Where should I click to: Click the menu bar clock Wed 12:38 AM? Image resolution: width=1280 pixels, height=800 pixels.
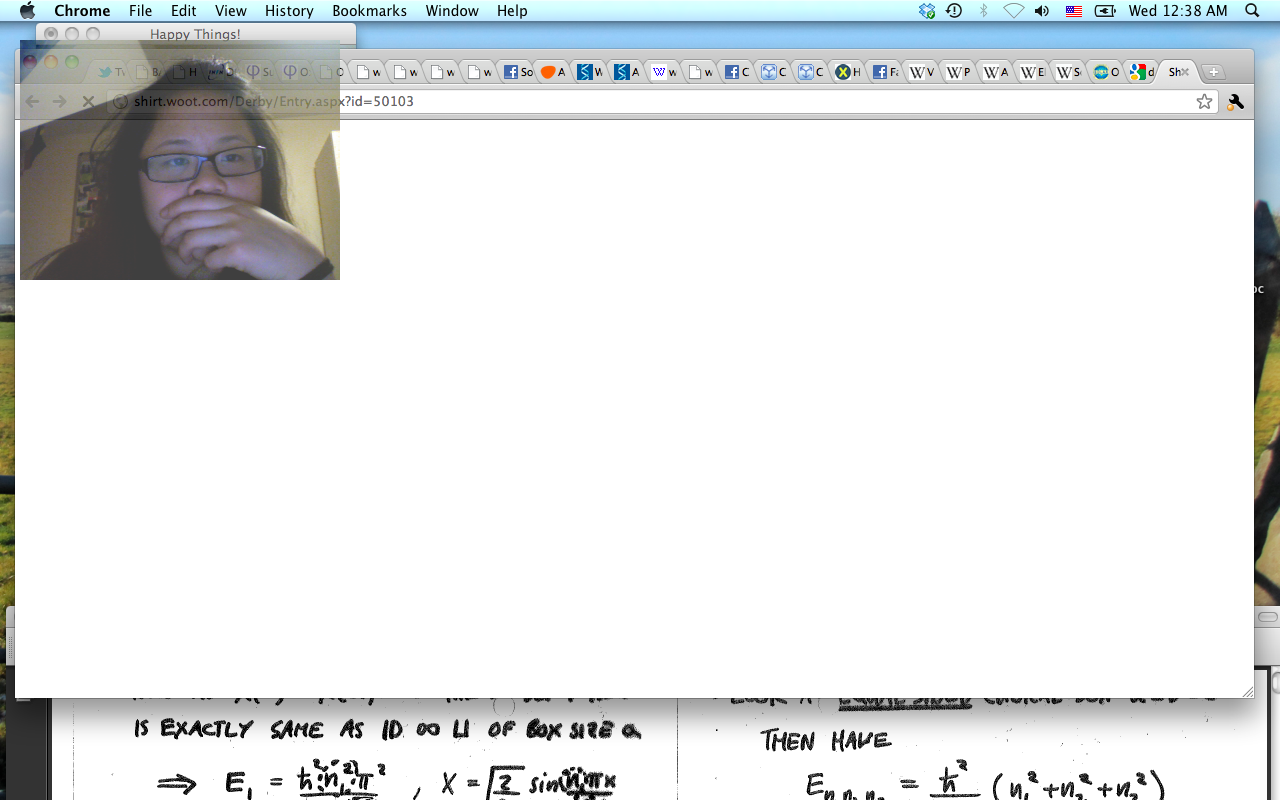pos(1177,11)
